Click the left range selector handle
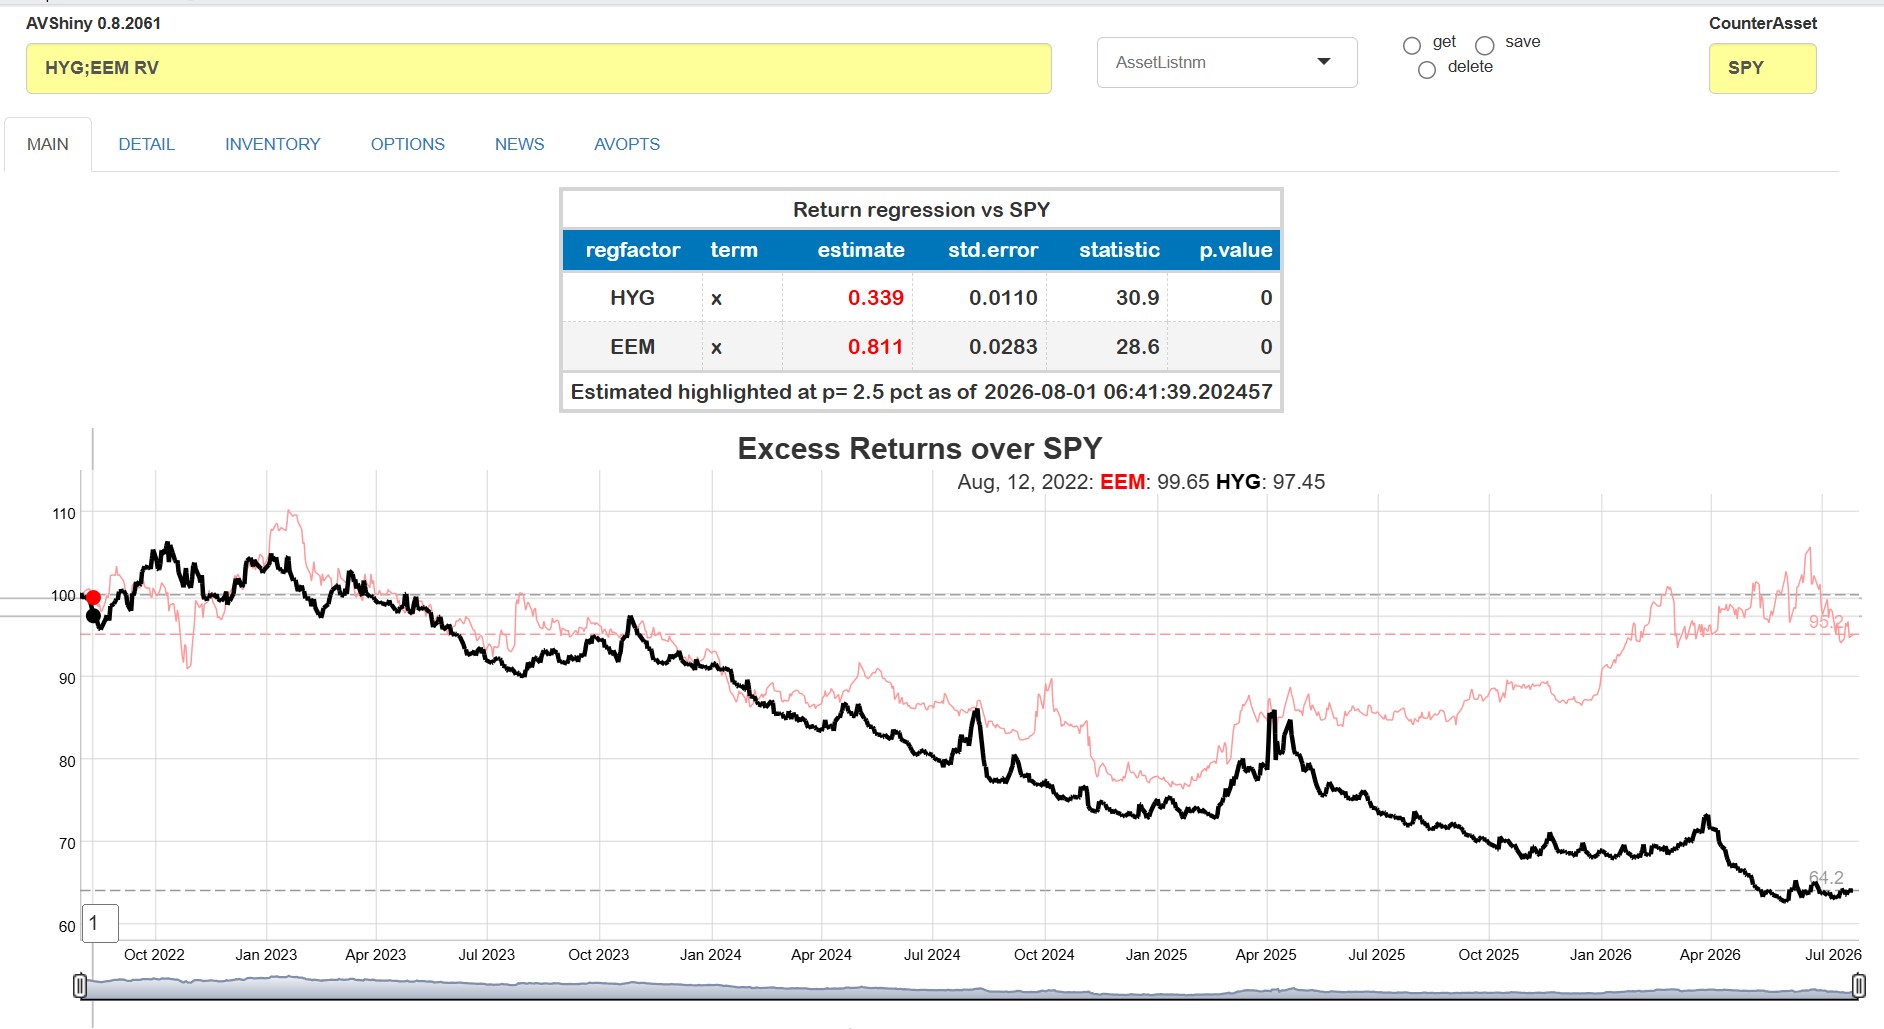This screenshot has height=1029, width=1884. click(80, 987)
